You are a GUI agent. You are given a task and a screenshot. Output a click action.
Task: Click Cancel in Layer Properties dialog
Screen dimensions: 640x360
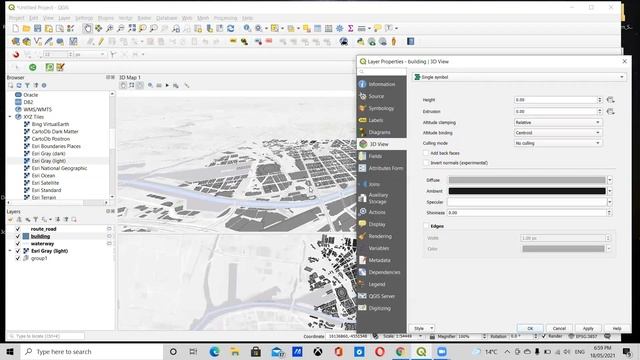pos(559,328)
